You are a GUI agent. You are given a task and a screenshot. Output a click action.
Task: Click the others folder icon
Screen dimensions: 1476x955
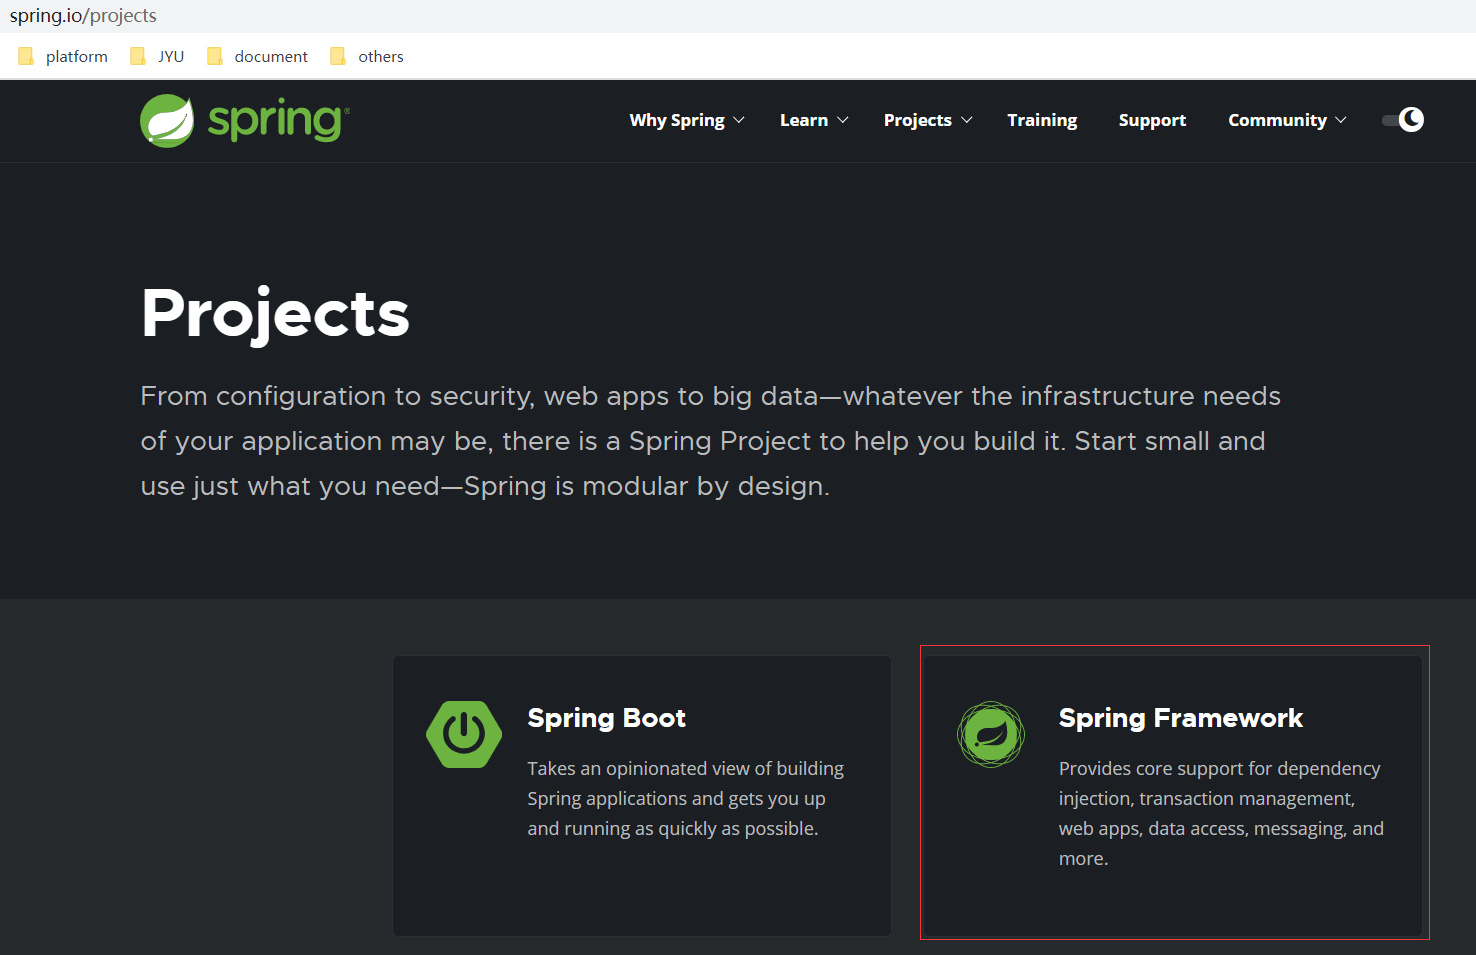pyautogui.click(x=338, y=57)
